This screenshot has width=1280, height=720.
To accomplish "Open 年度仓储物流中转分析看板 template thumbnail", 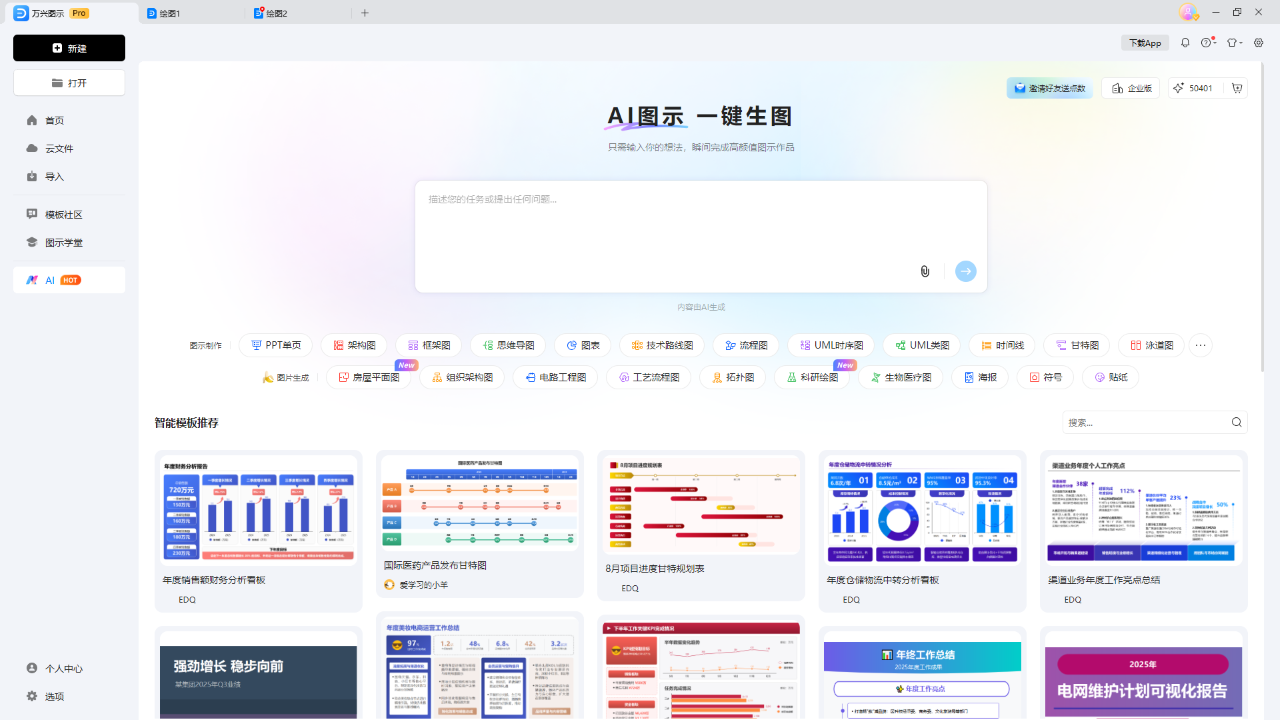I will 922,511.
